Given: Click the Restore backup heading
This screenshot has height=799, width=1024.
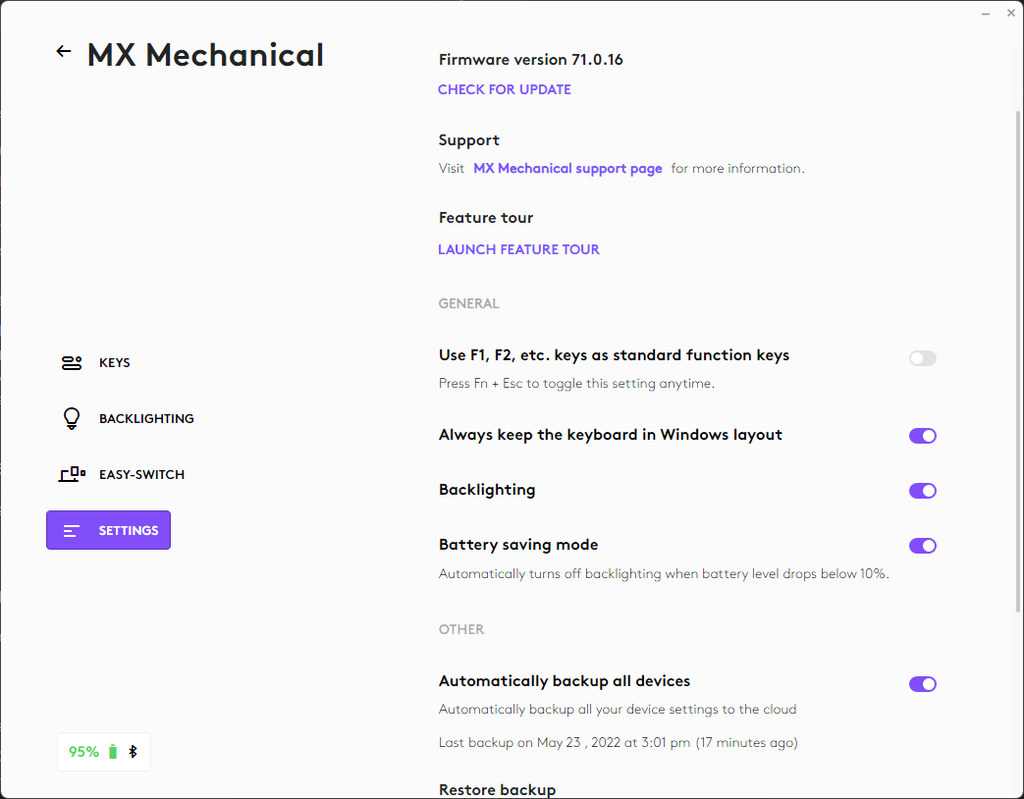Looking at the screenshot, I should tap(497, 790).
